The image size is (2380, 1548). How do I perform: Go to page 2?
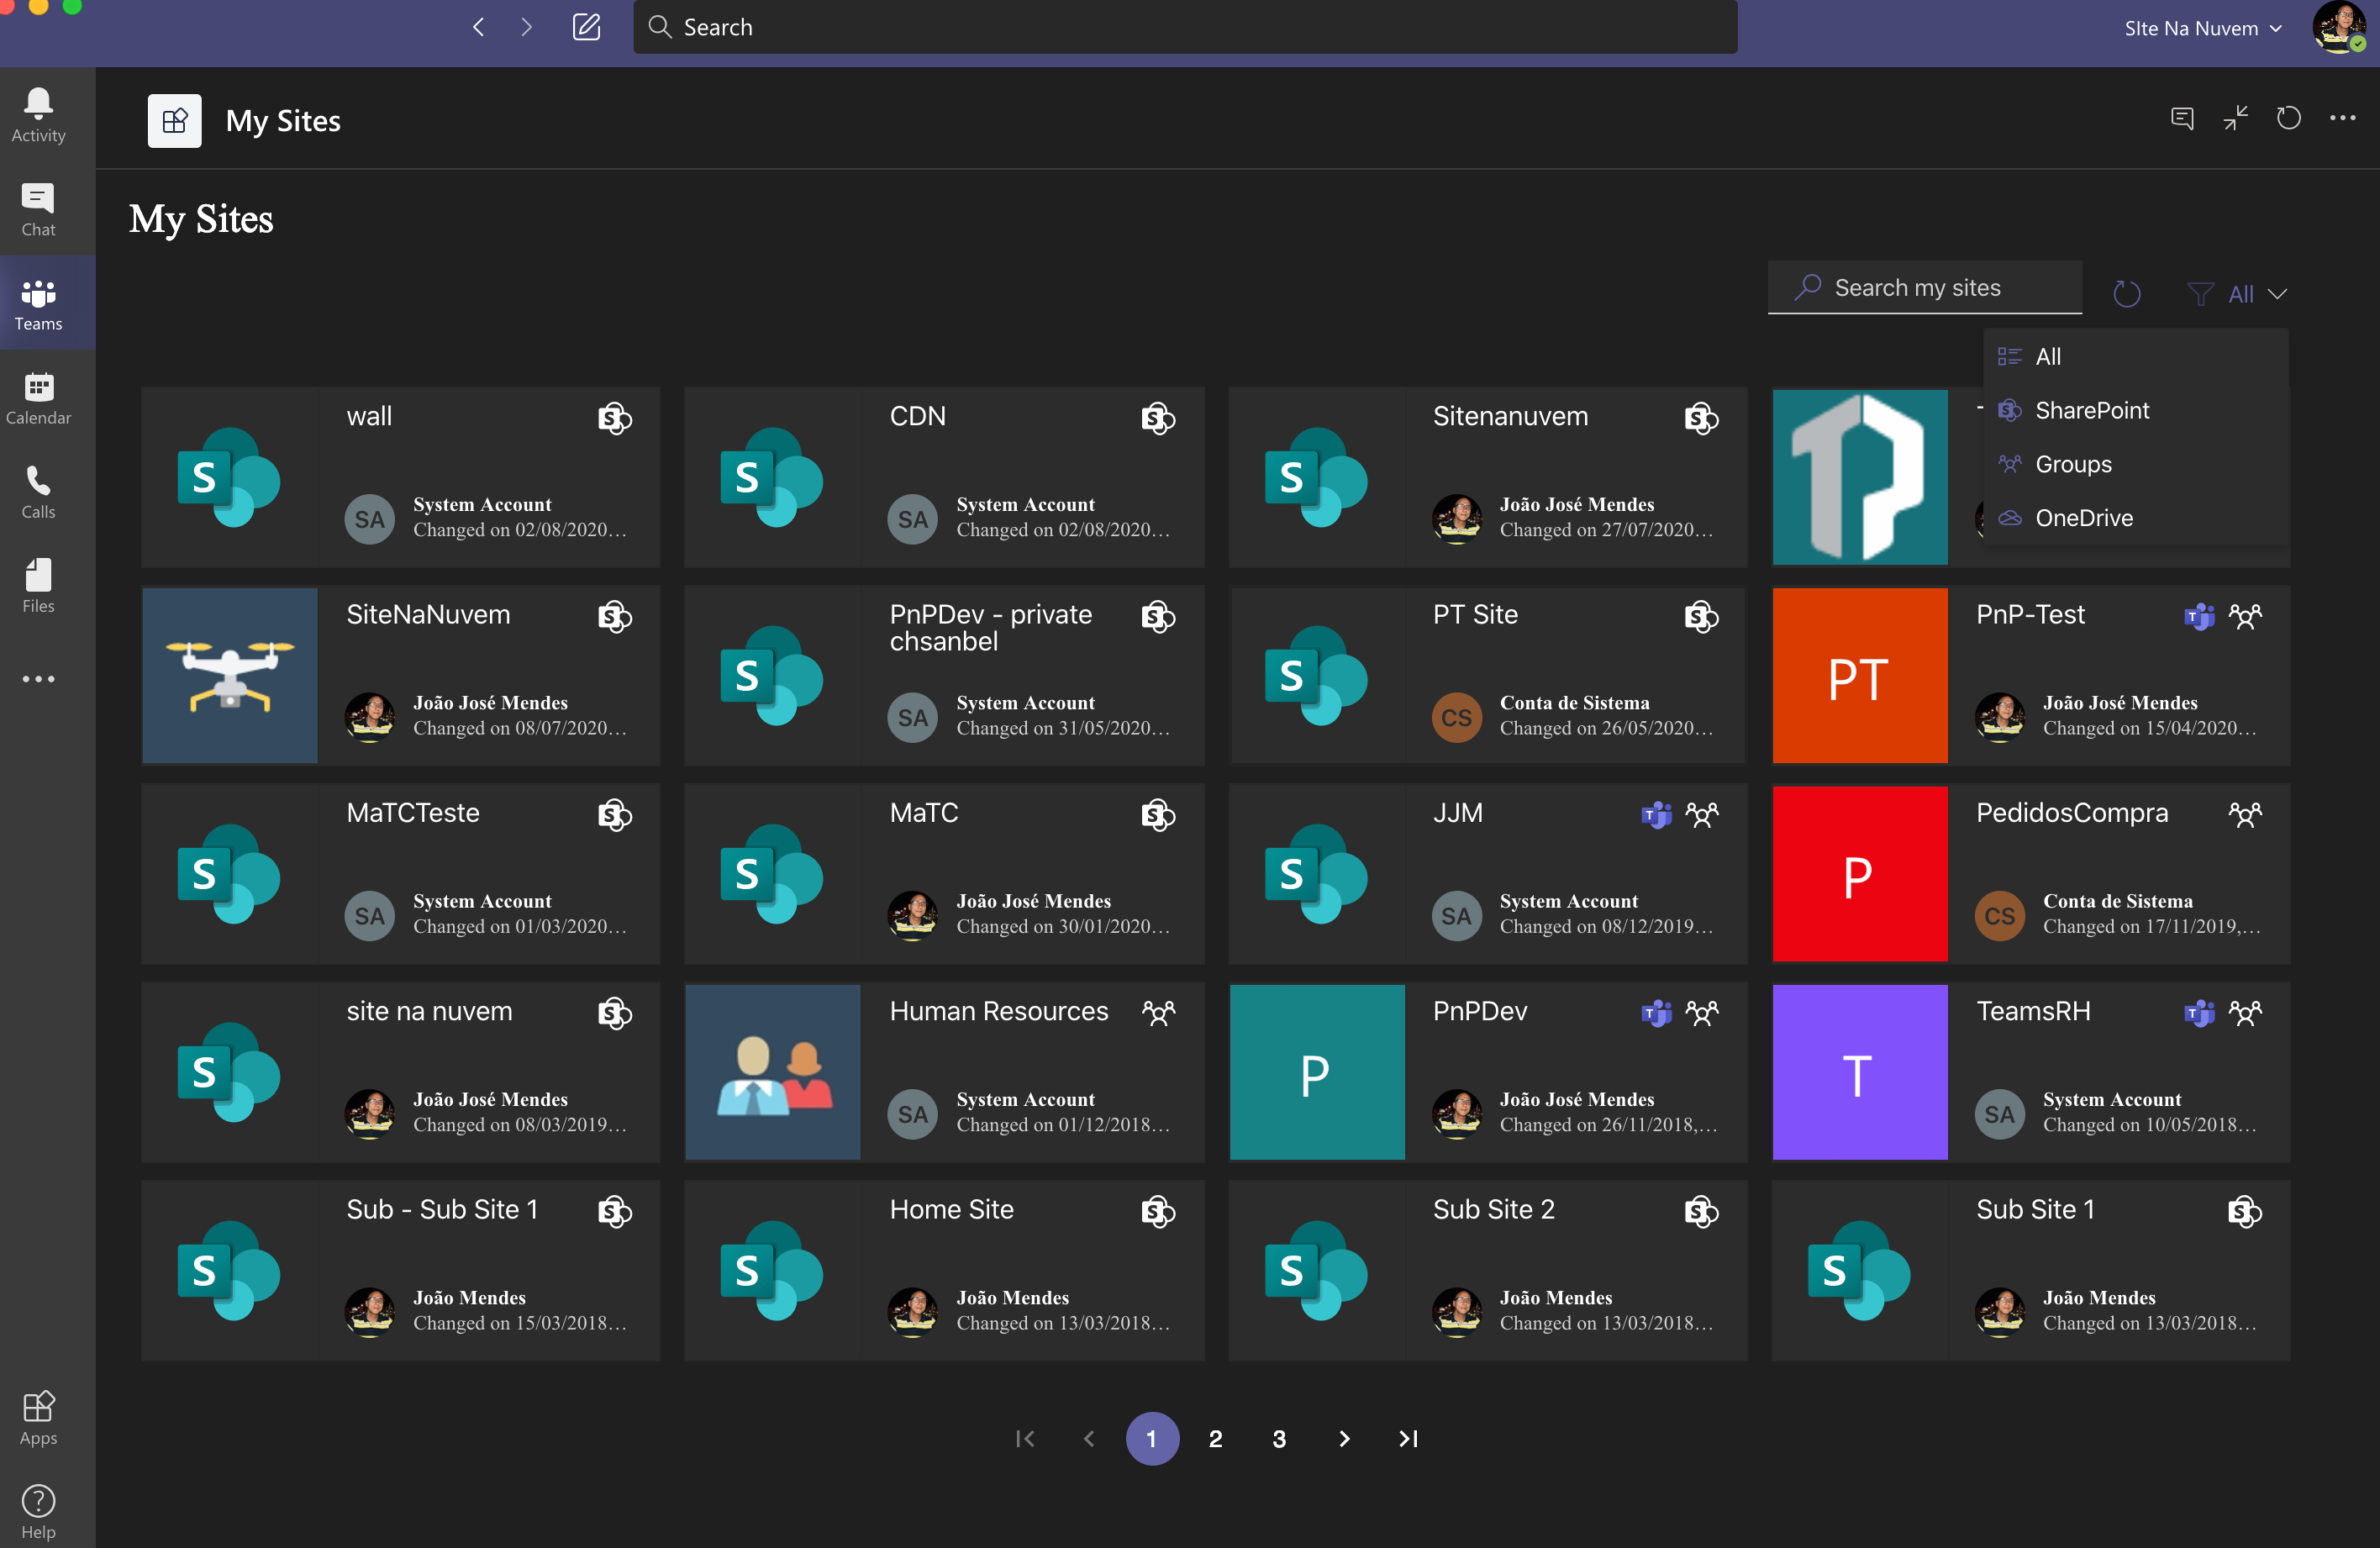coord(1215,1438)
